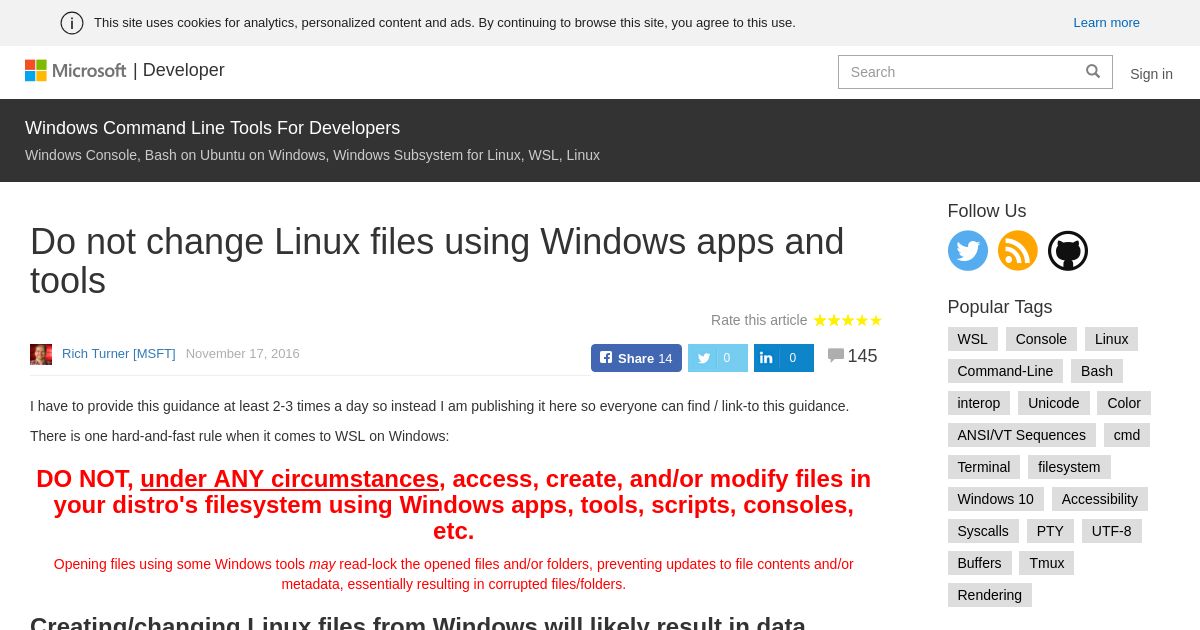
Task: Click the Follow Us heading
Action: (x=987, y=211)
